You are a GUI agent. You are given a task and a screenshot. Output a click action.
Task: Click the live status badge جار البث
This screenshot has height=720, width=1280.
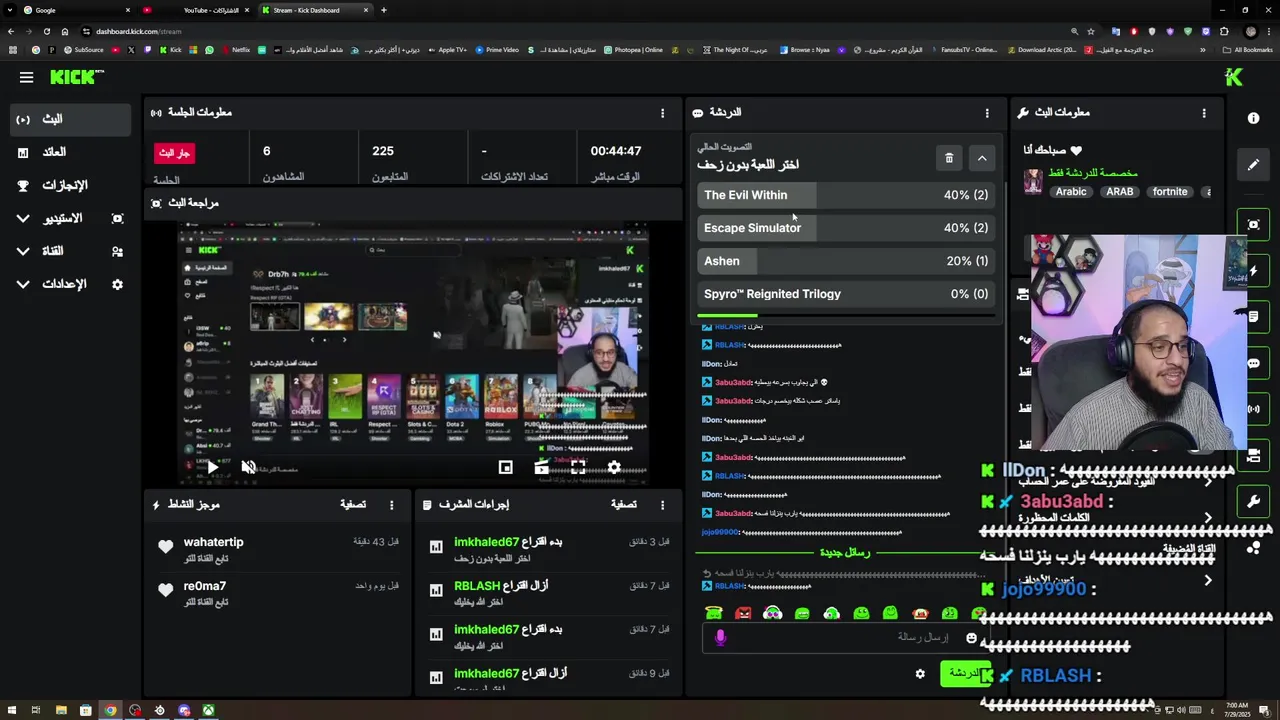click(x=174, y=153)
